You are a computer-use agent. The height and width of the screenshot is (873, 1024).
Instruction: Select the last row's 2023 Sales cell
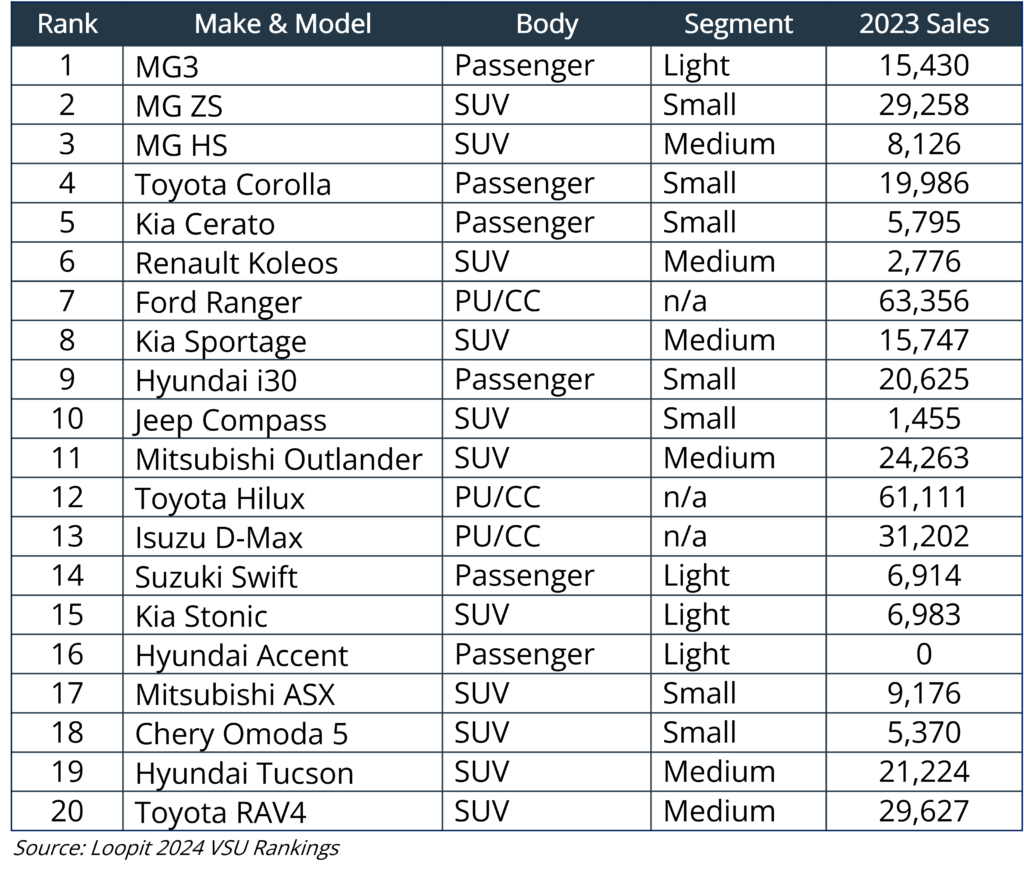[924, 811]
